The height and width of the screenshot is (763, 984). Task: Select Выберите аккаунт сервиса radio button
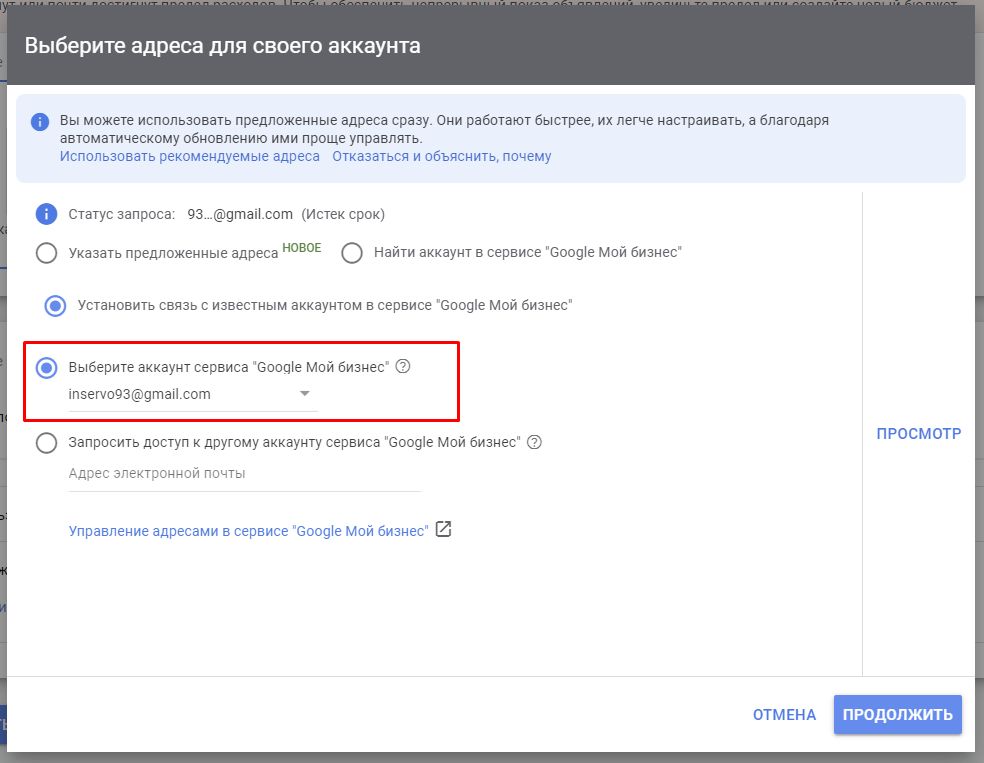tap(46, 368)
